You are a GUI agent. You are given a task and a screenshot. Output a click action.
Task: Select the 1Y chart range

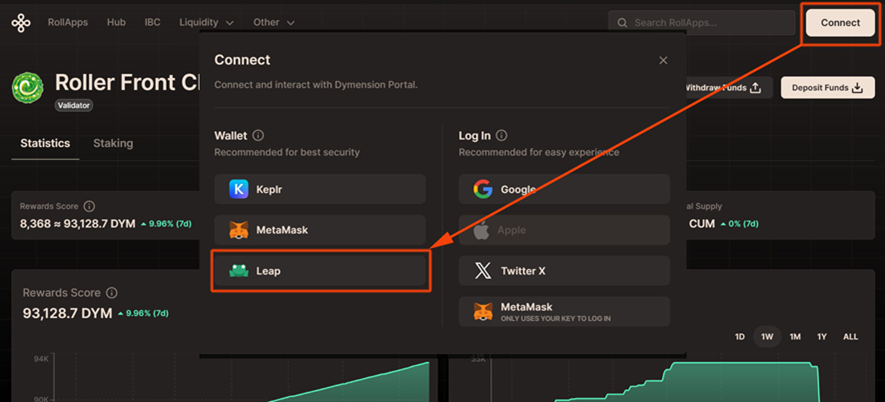coord(822,337)
